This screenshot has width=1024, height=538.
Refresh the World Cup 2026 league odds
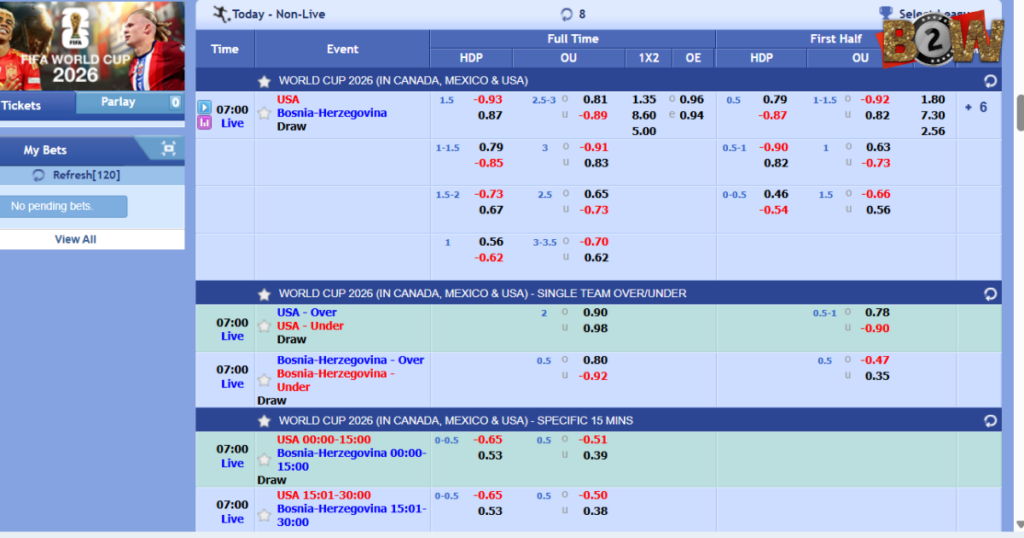990,81
